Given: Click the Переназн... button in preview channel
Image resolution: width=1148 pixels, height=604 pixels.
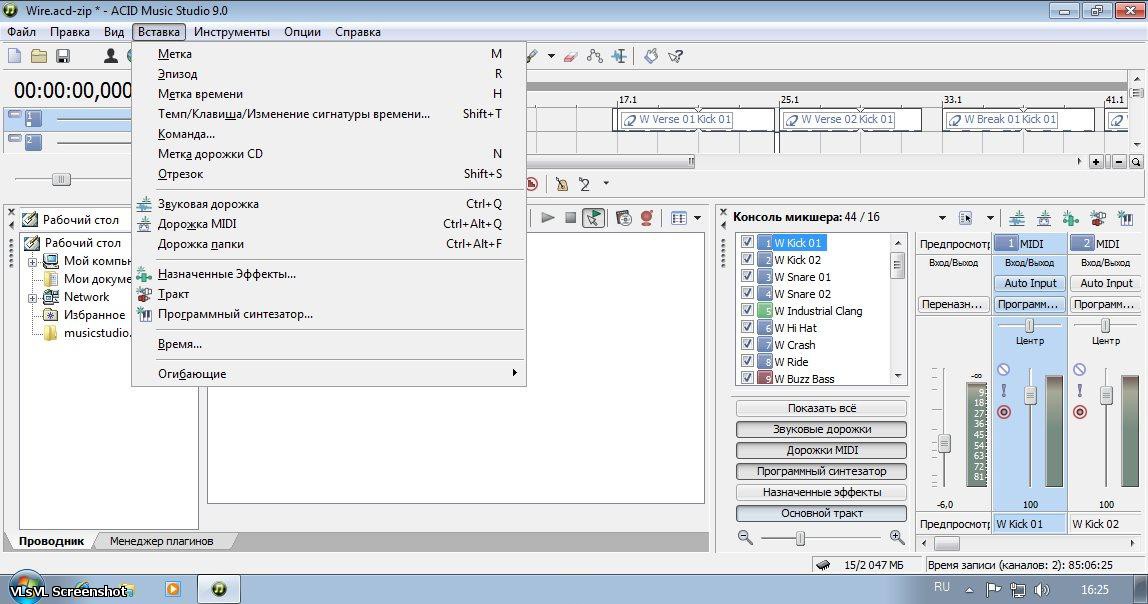Looking at the screenshot, I should 952,304.
